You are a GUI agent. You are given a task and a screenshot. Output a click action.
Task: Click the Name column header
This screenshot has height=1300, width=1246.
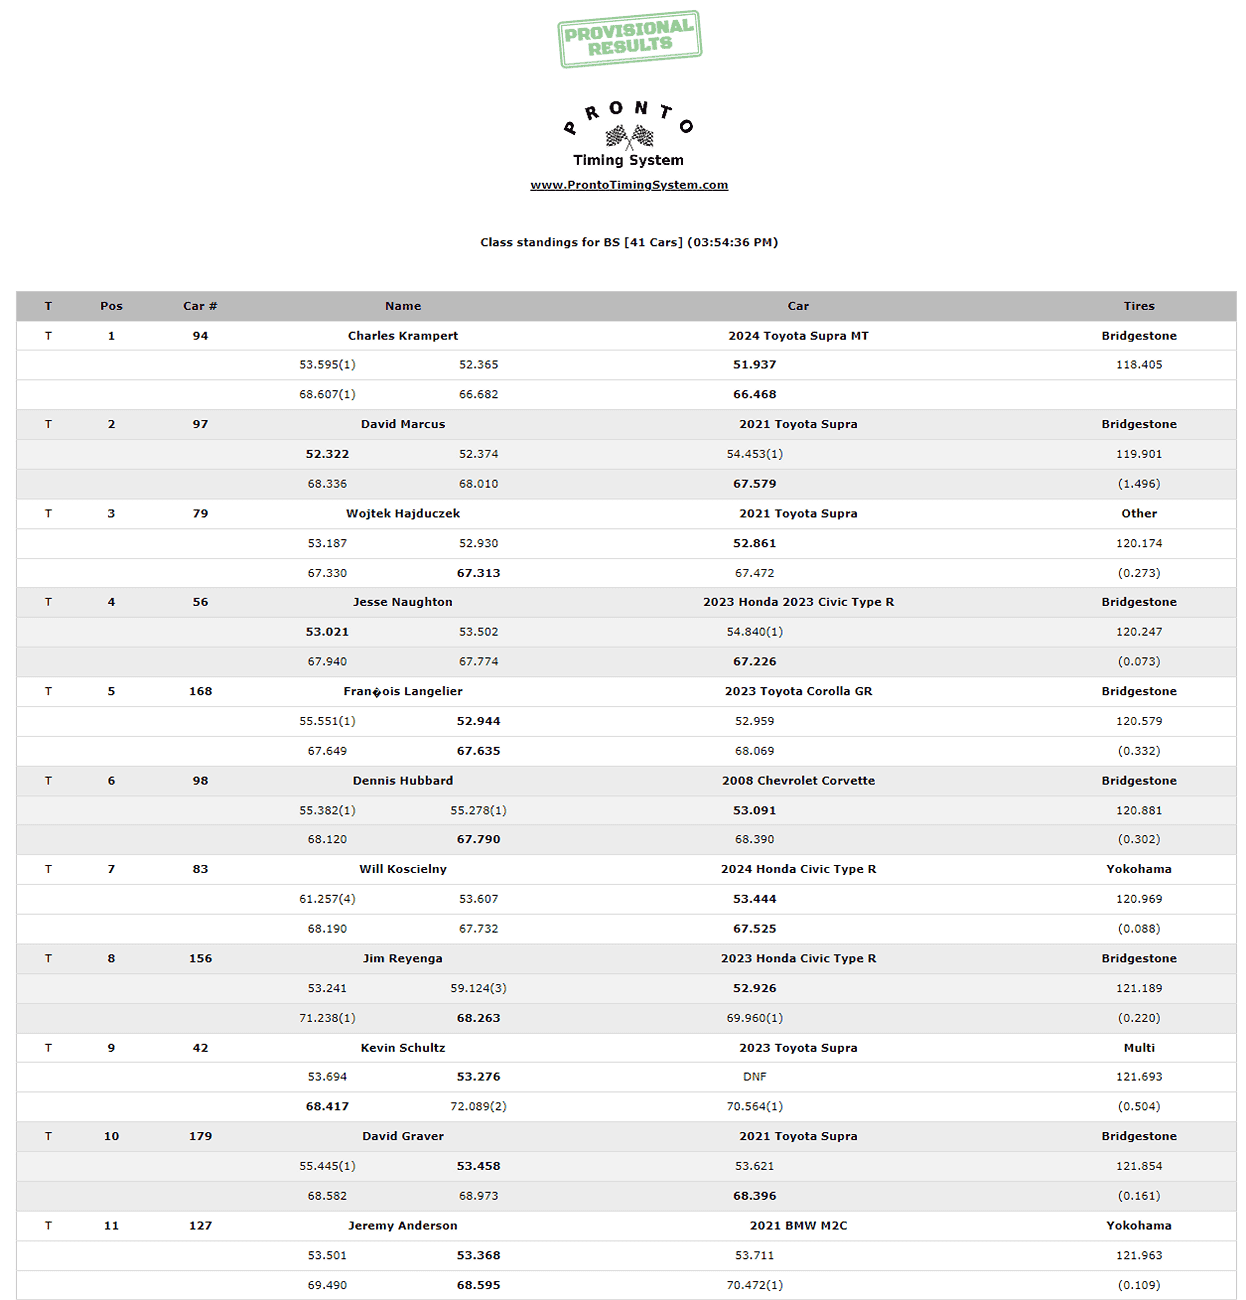click(x=403, y=306)
